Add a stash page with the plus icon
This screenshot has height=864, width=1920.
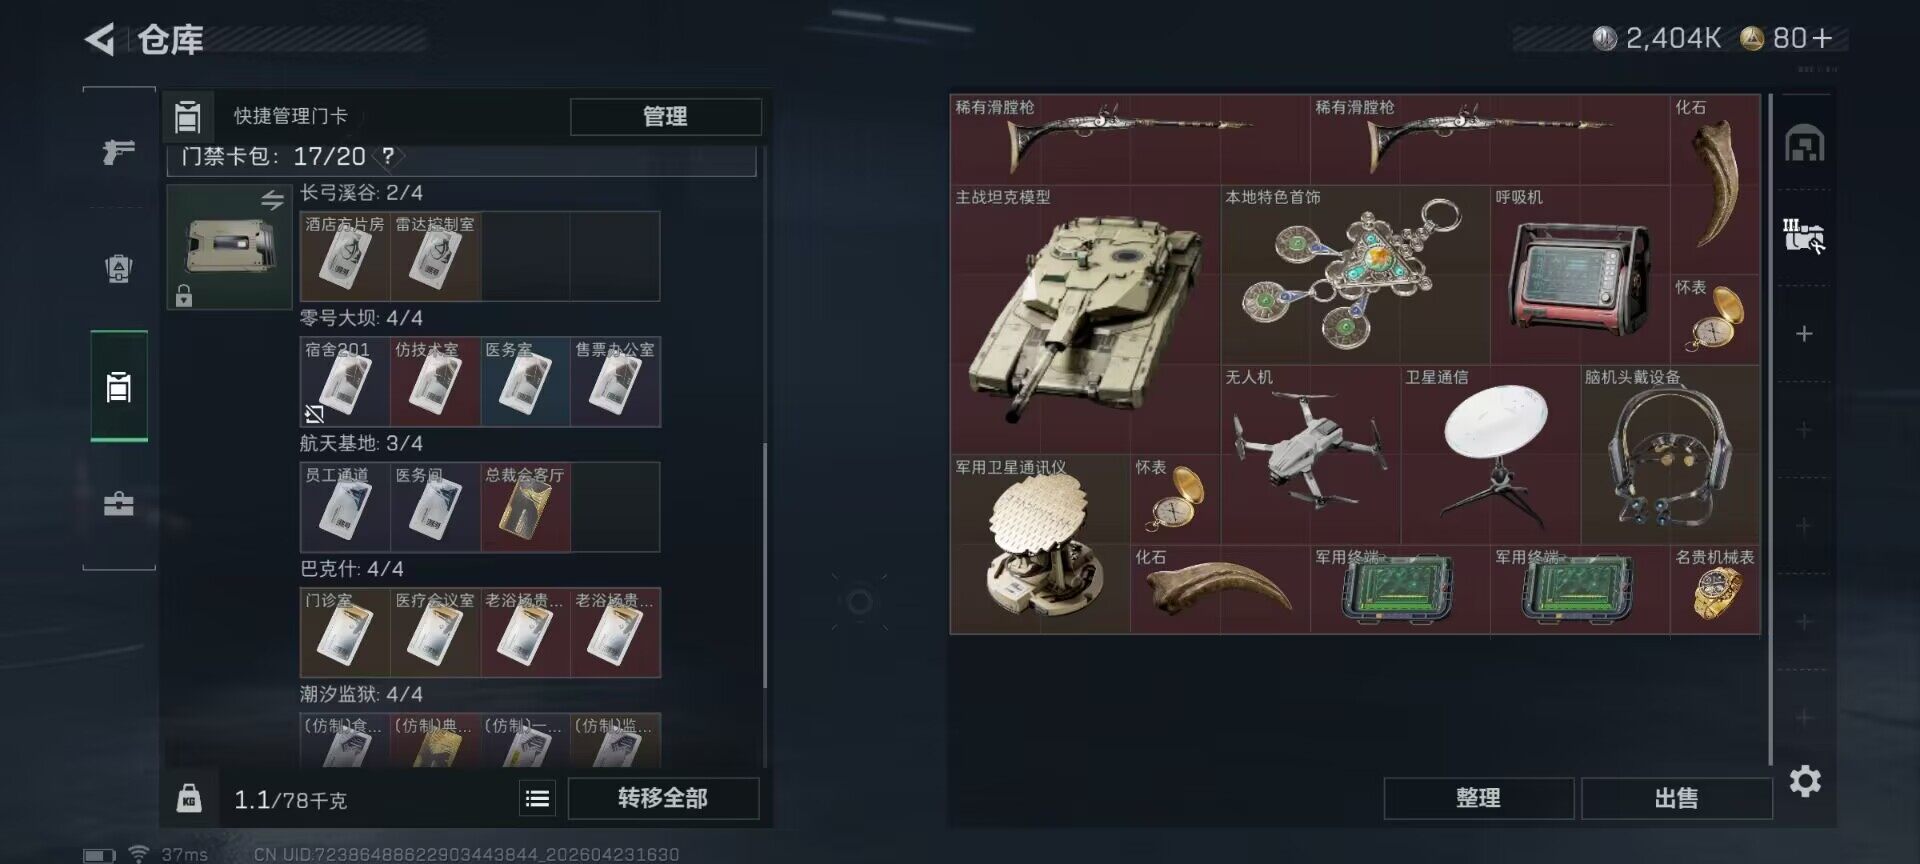tap(1804, 334)
